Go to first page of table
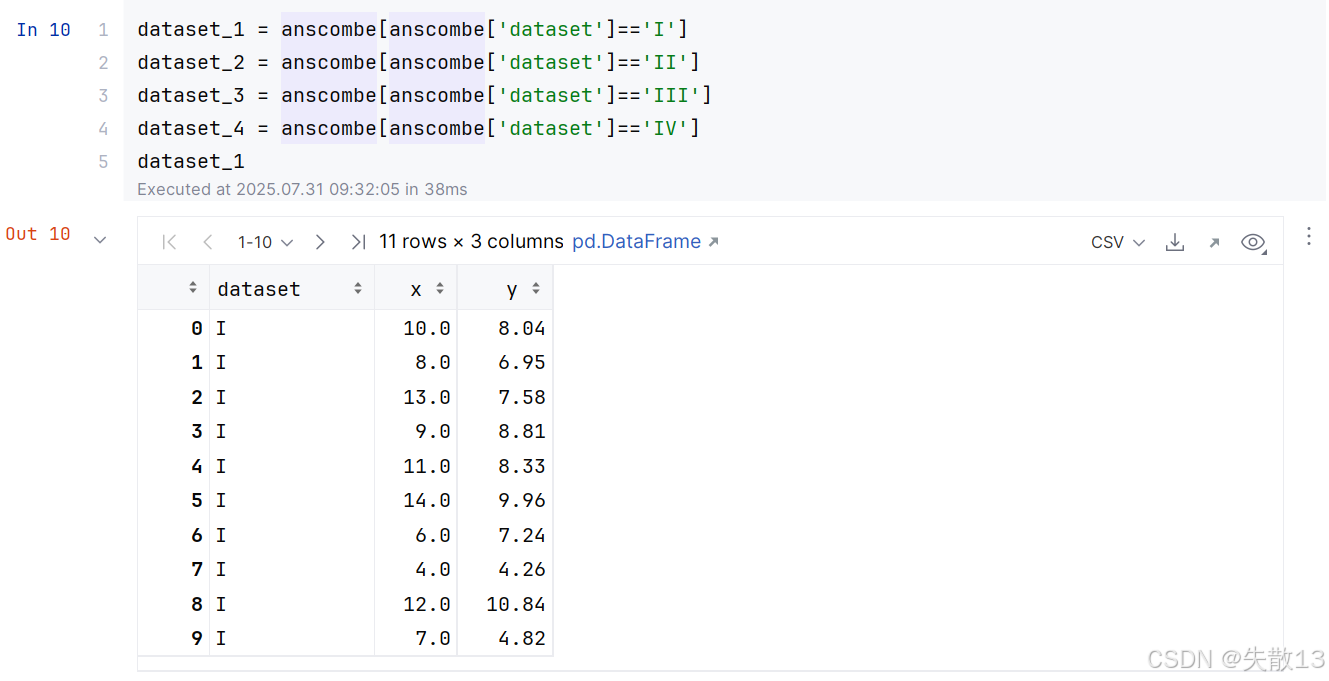1329x681 pixels. [x=169, y=242]
